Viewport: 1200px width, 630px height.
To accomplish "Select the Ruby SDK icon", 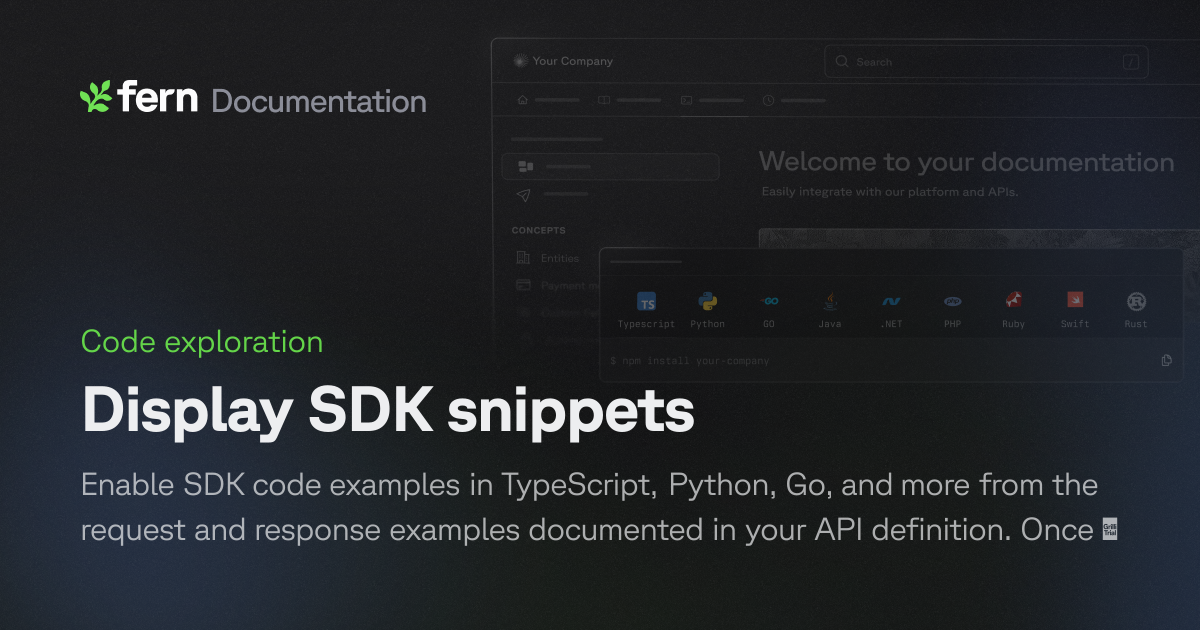I will pos(1014,300).
